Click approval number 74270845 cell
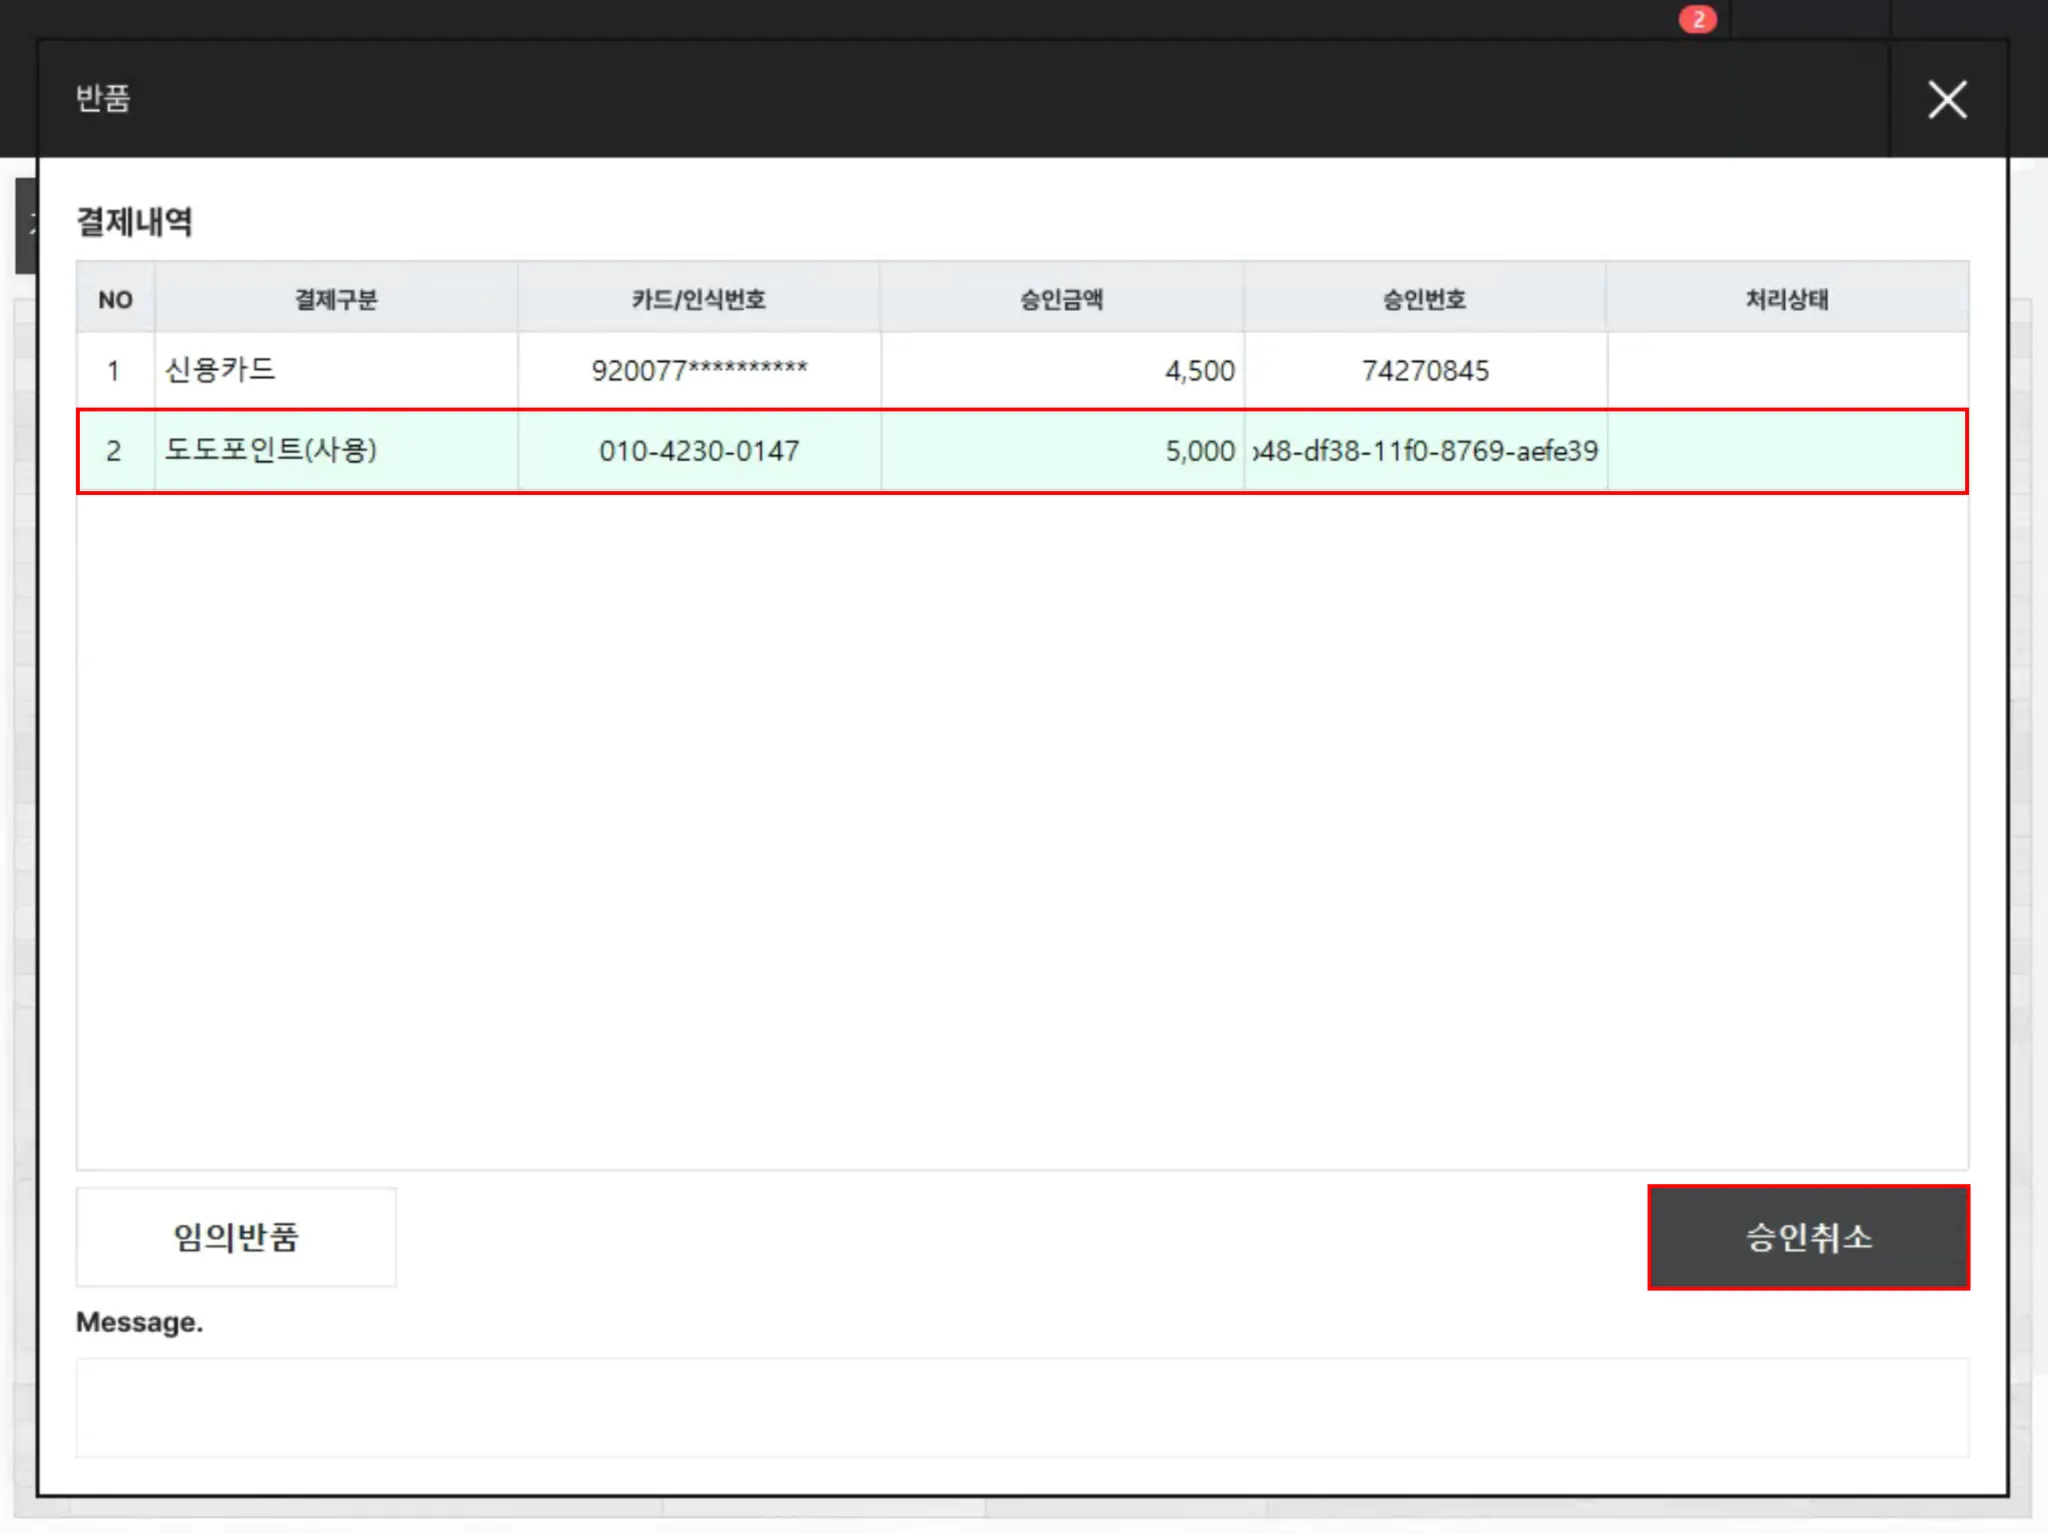Viewport: 2048px width, 1534px height. click(1425, 371)
